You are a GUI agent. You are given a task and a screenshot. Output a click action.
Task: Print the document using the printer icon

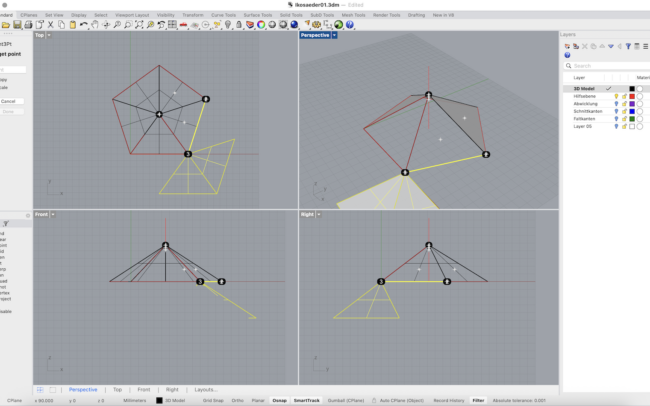(28, 25)
